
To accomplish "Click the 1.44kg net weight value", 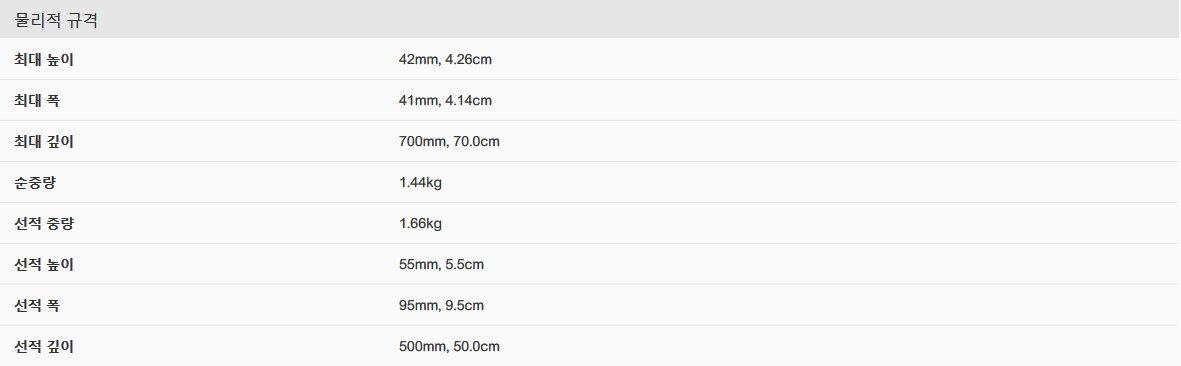I will click(420, 182).
